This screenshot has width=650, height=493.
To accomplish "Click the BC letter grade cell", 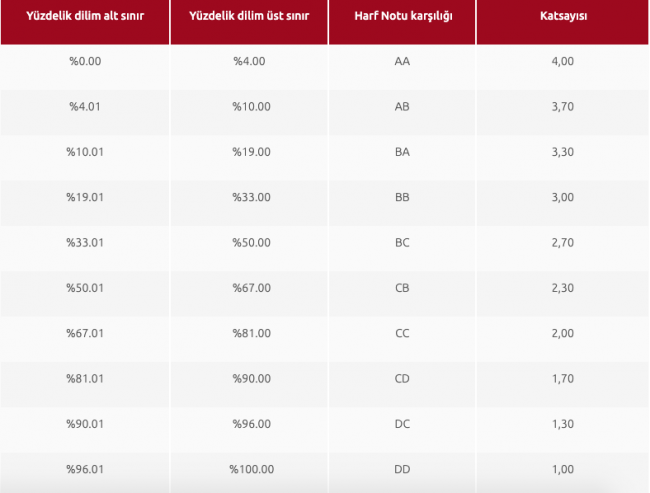I will pyautogui.click(x=402, y=248).
